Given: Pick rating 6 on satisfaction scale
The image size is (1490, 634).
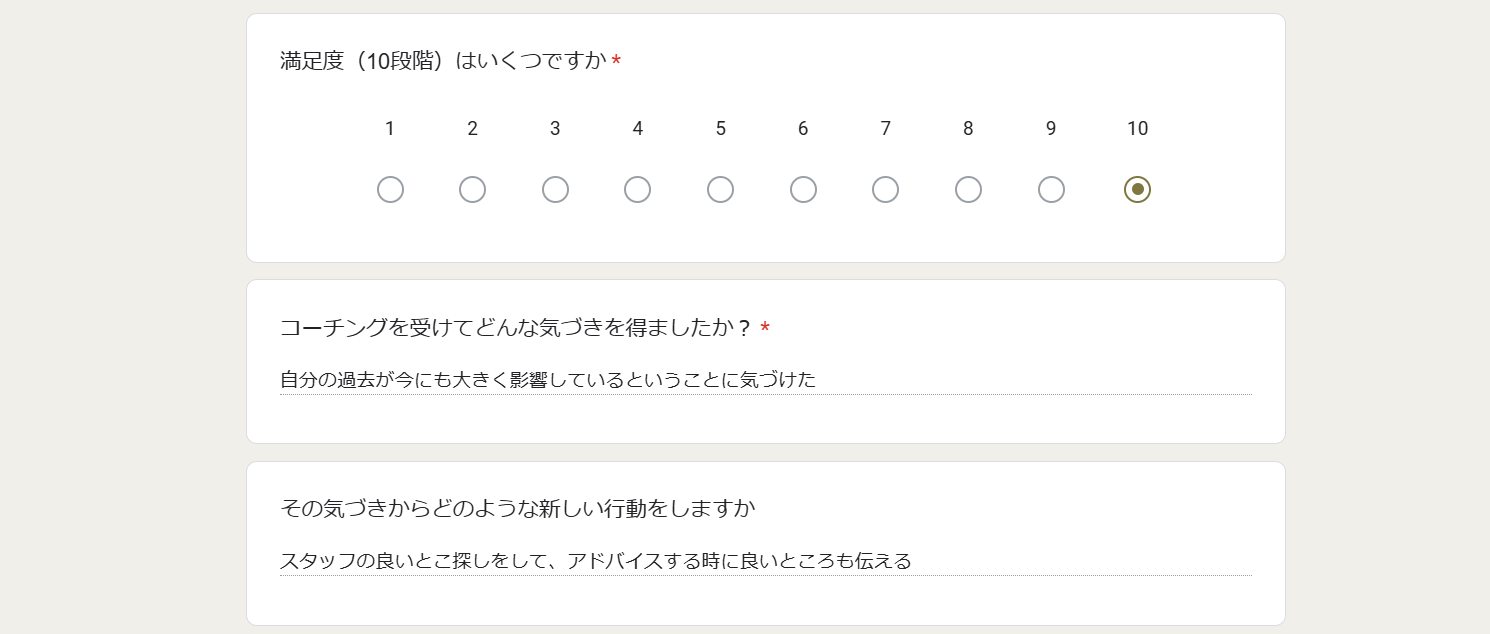Looking at the screenshot, I should click(803, 189).
